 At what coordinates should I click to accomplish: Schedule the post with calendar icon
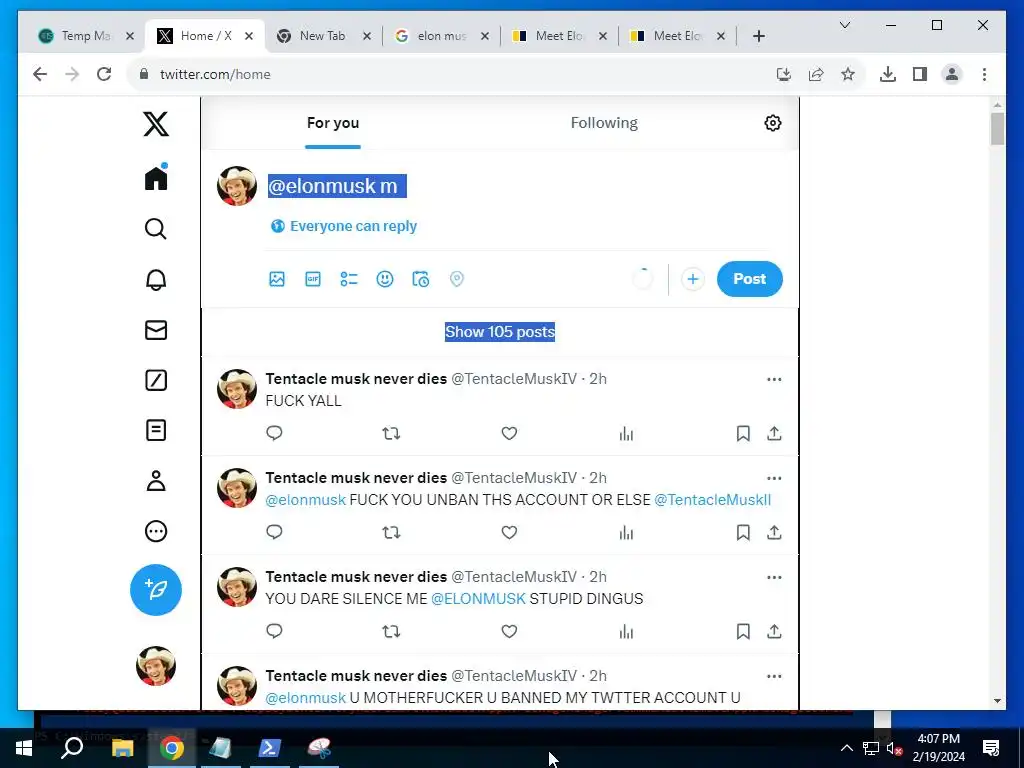click(x=421, y=279)
